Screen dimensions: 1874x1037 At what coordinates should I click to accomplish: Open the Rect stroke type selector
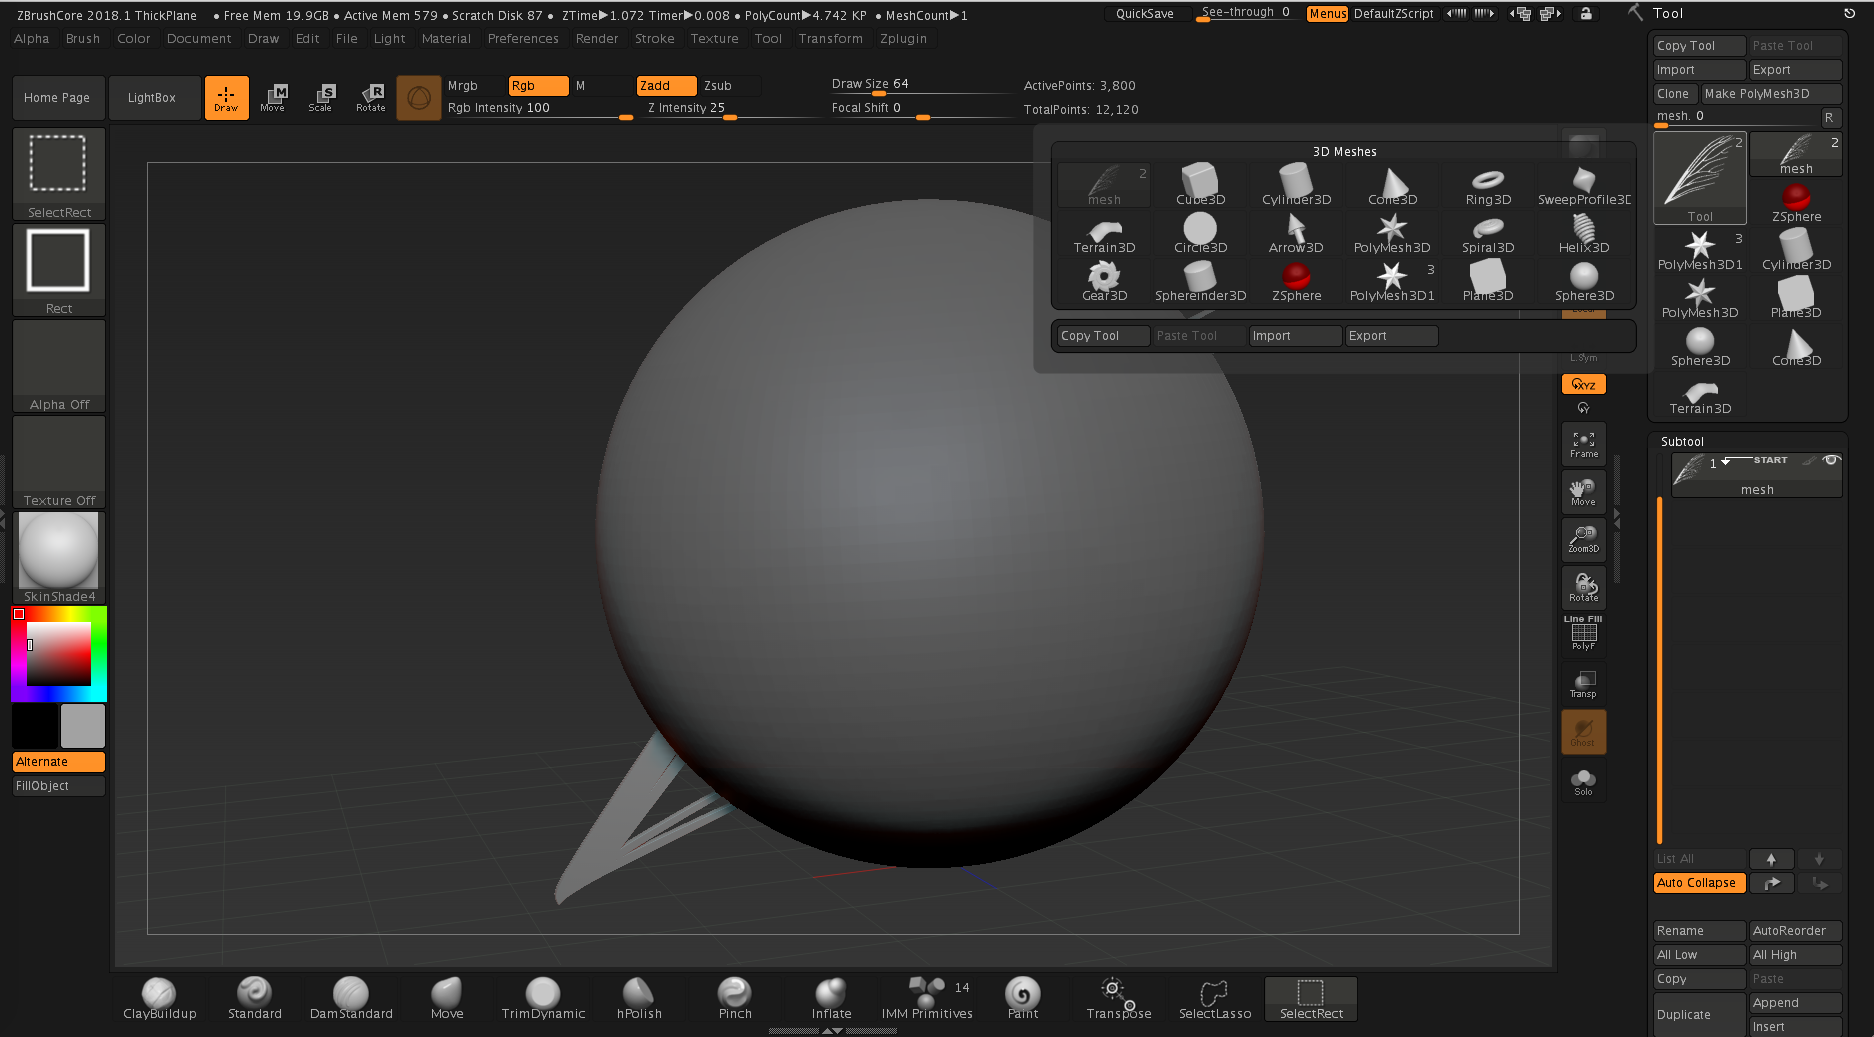[58, 260]
